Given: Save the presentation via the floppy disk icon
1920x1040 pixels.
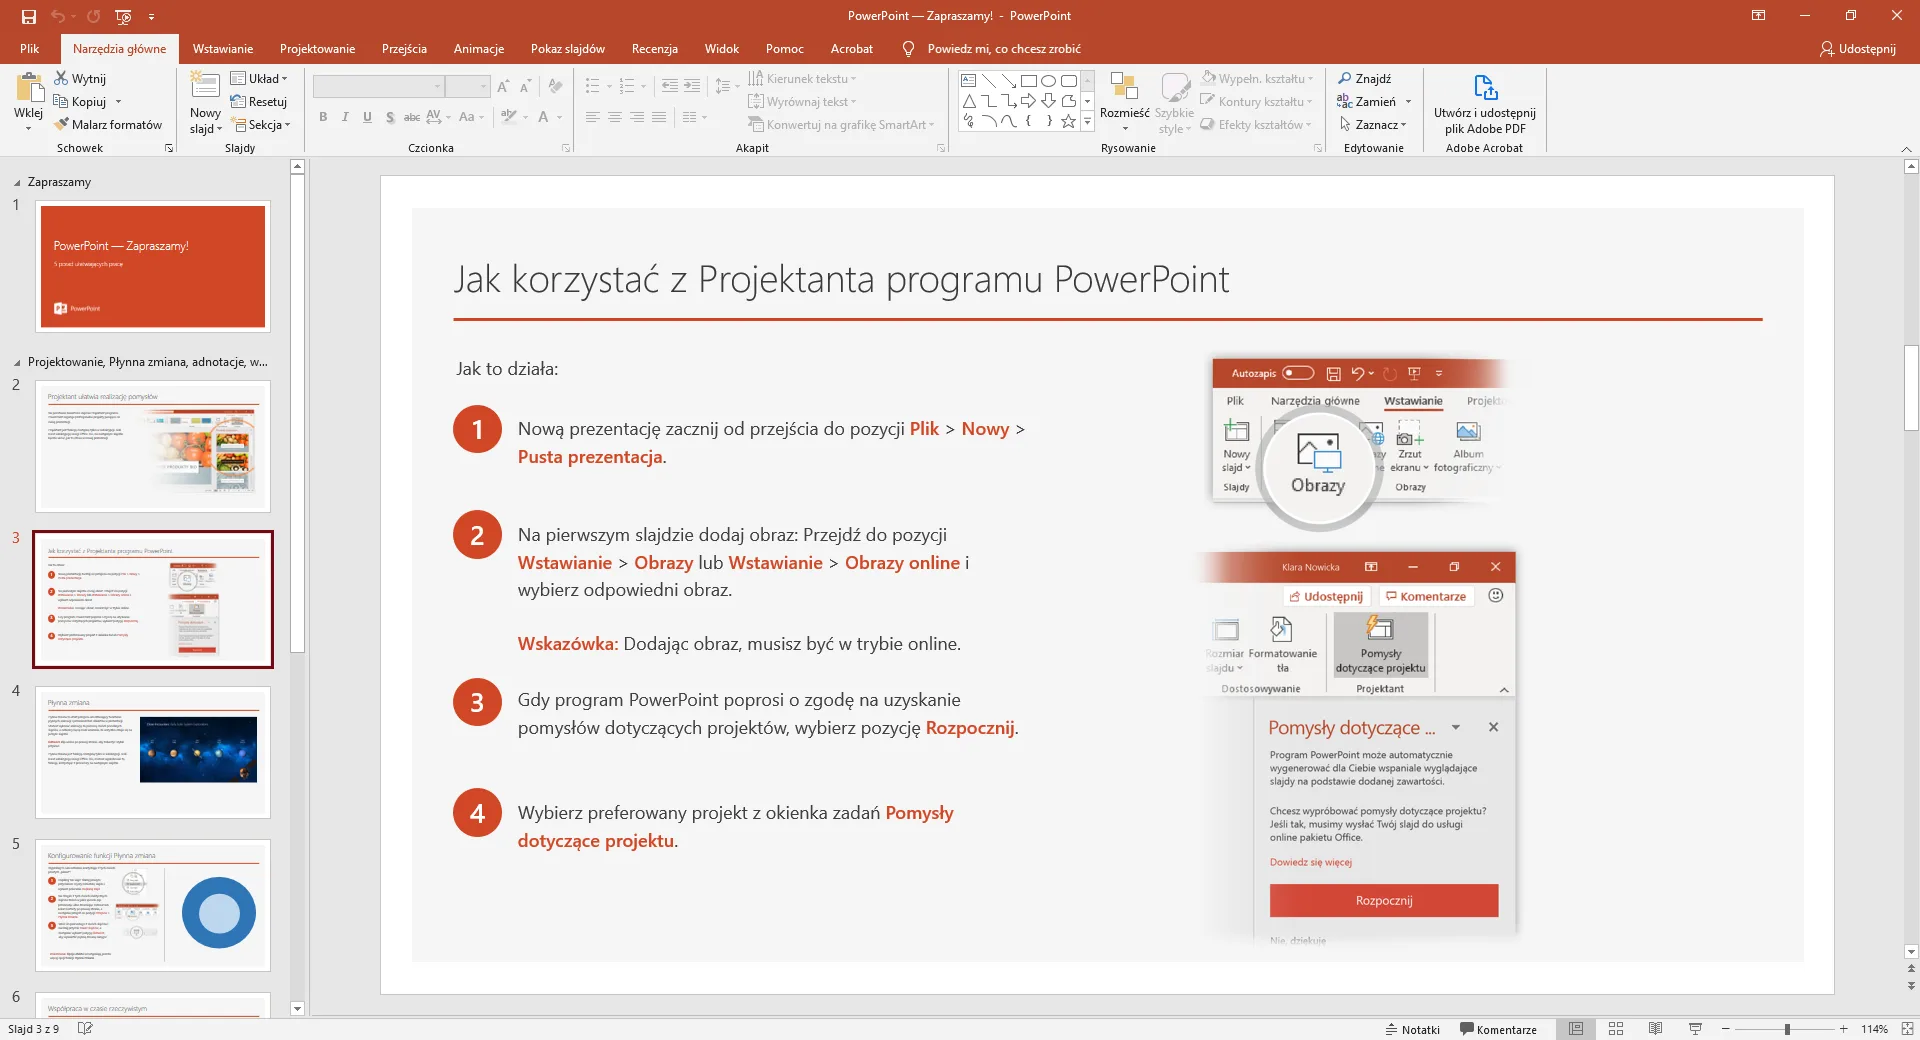Looking at the screenshot, I should 29,16.
